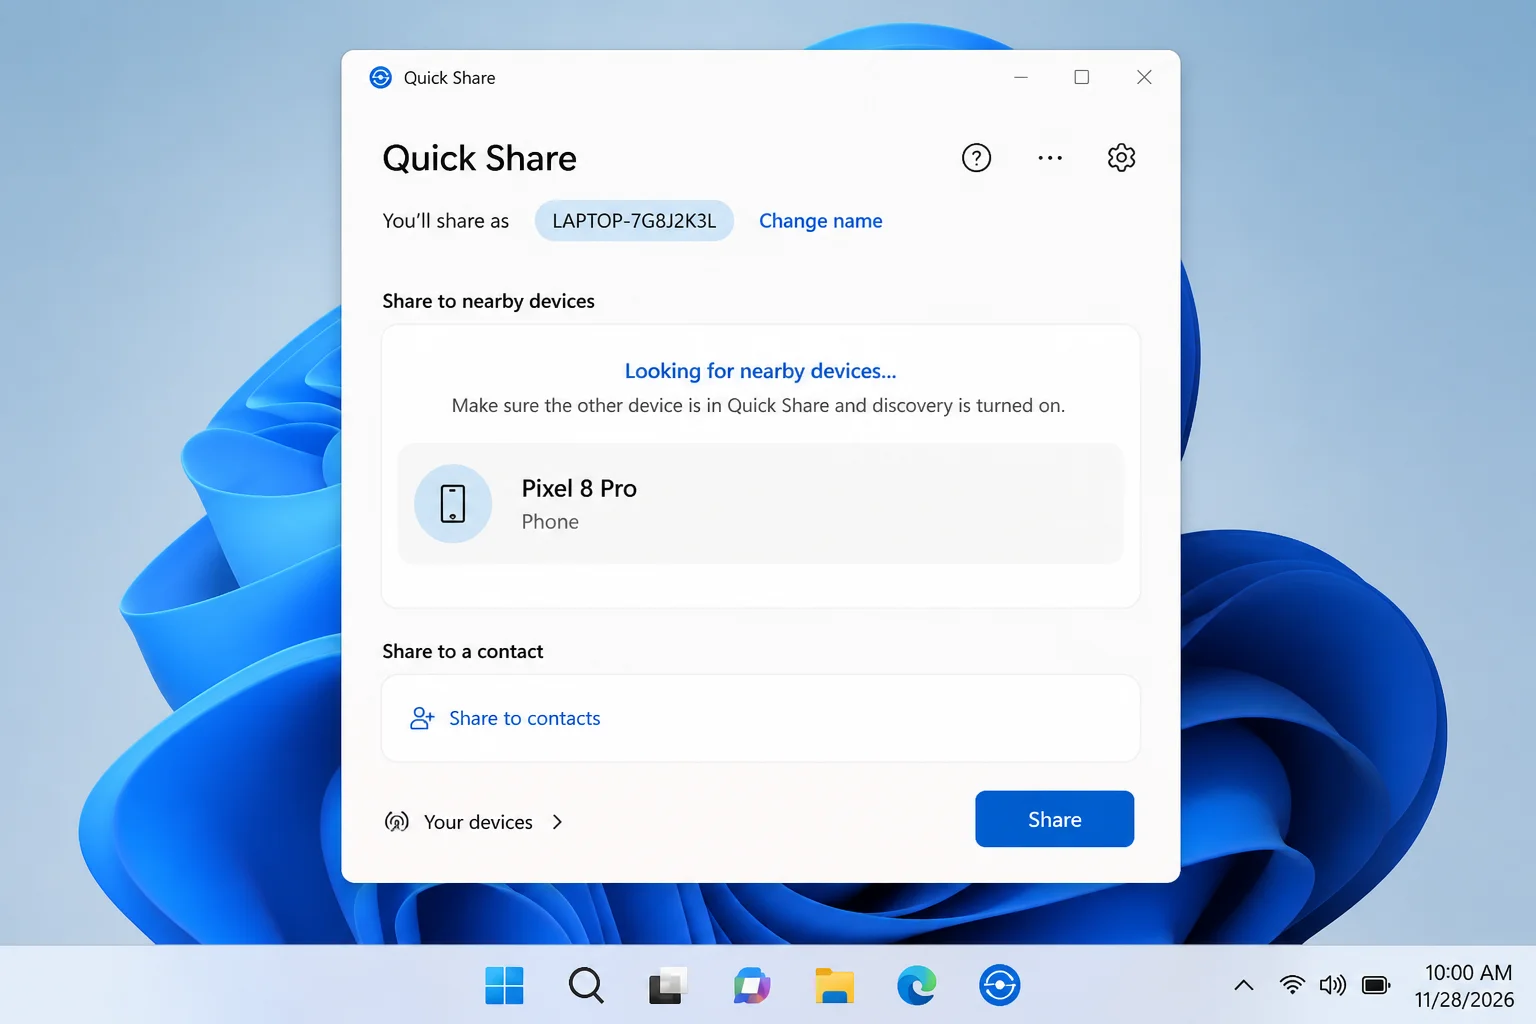Select the LAPTOP-7G8J2K3L device name chip

[x=634, y=221]
